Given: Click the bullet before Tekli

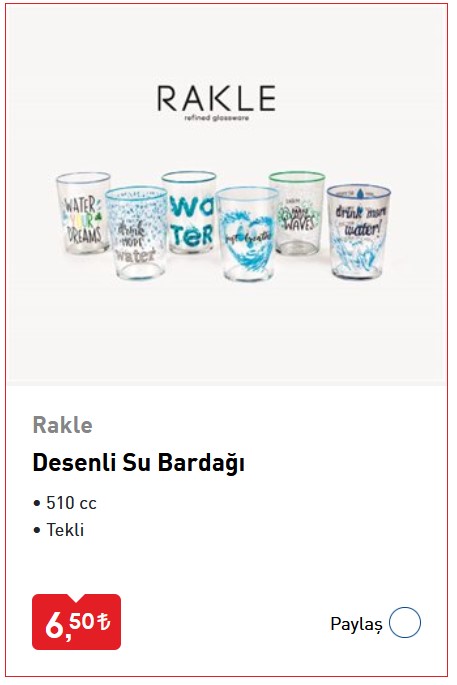Looking at the screenshot, I should point(36,530).
